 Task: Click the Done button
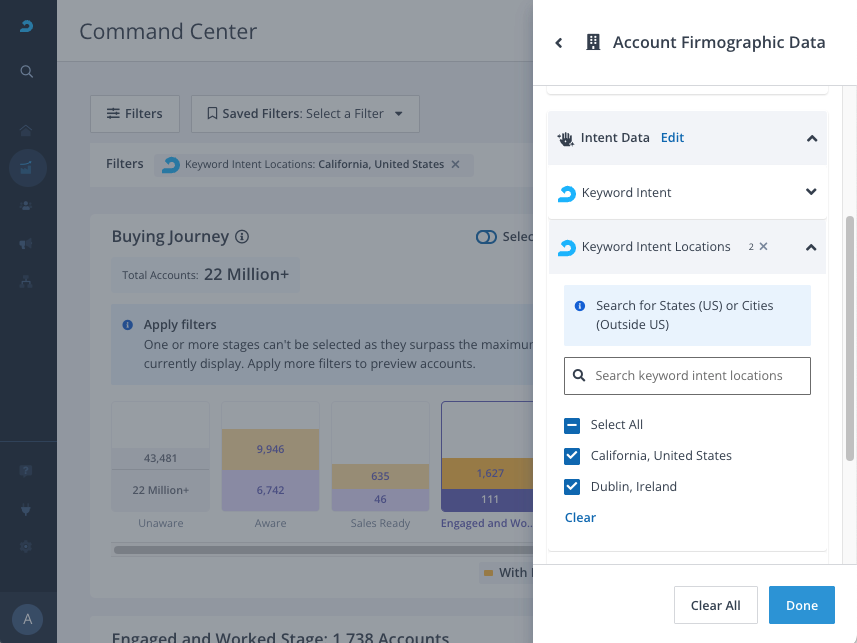click(x=801, y=605)
